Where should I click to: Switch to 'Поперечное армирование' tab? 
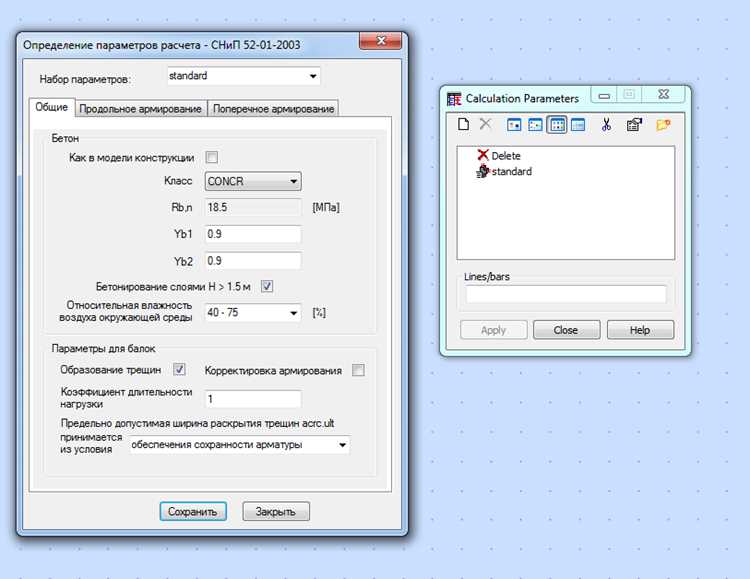click(x=273, y=109)
